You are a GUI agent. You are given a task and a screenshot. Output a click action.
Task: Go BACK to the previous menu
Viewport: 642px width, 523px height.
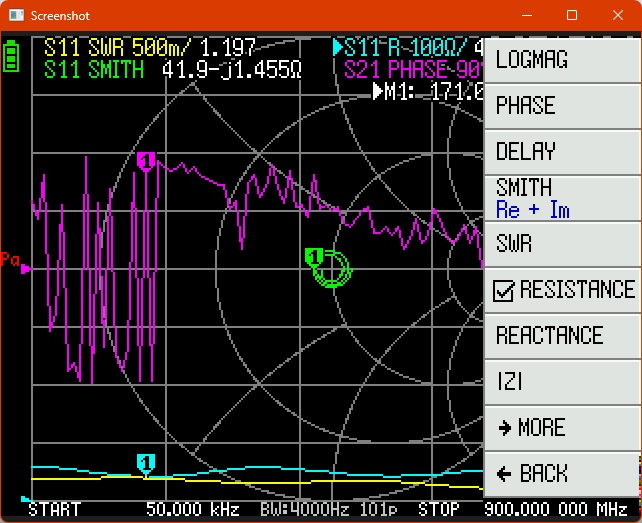[561, 474]
